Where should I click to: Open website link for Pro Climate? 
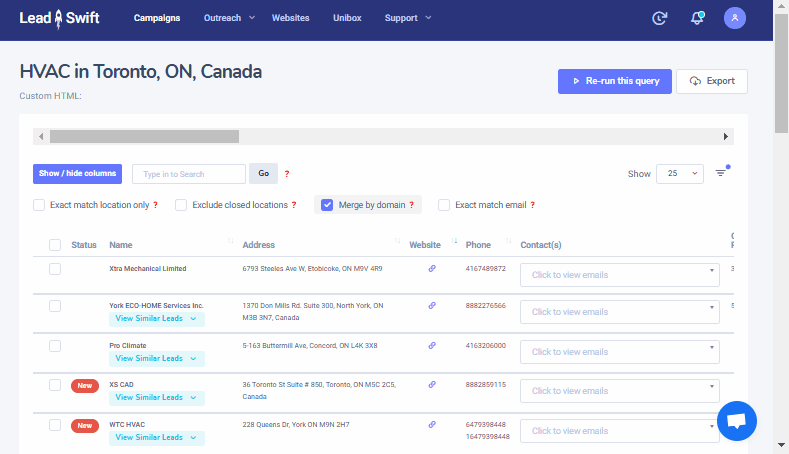[432, 346]
